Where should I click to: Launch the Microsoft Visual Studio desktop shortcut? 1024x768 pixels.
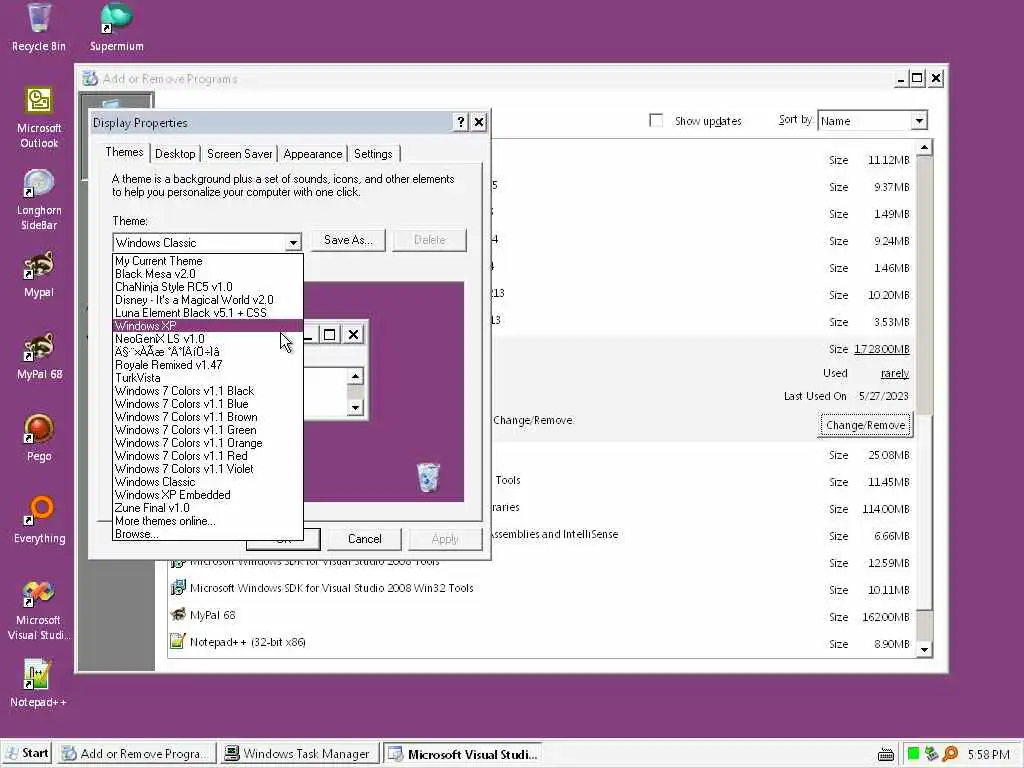[x=39, y=611]
